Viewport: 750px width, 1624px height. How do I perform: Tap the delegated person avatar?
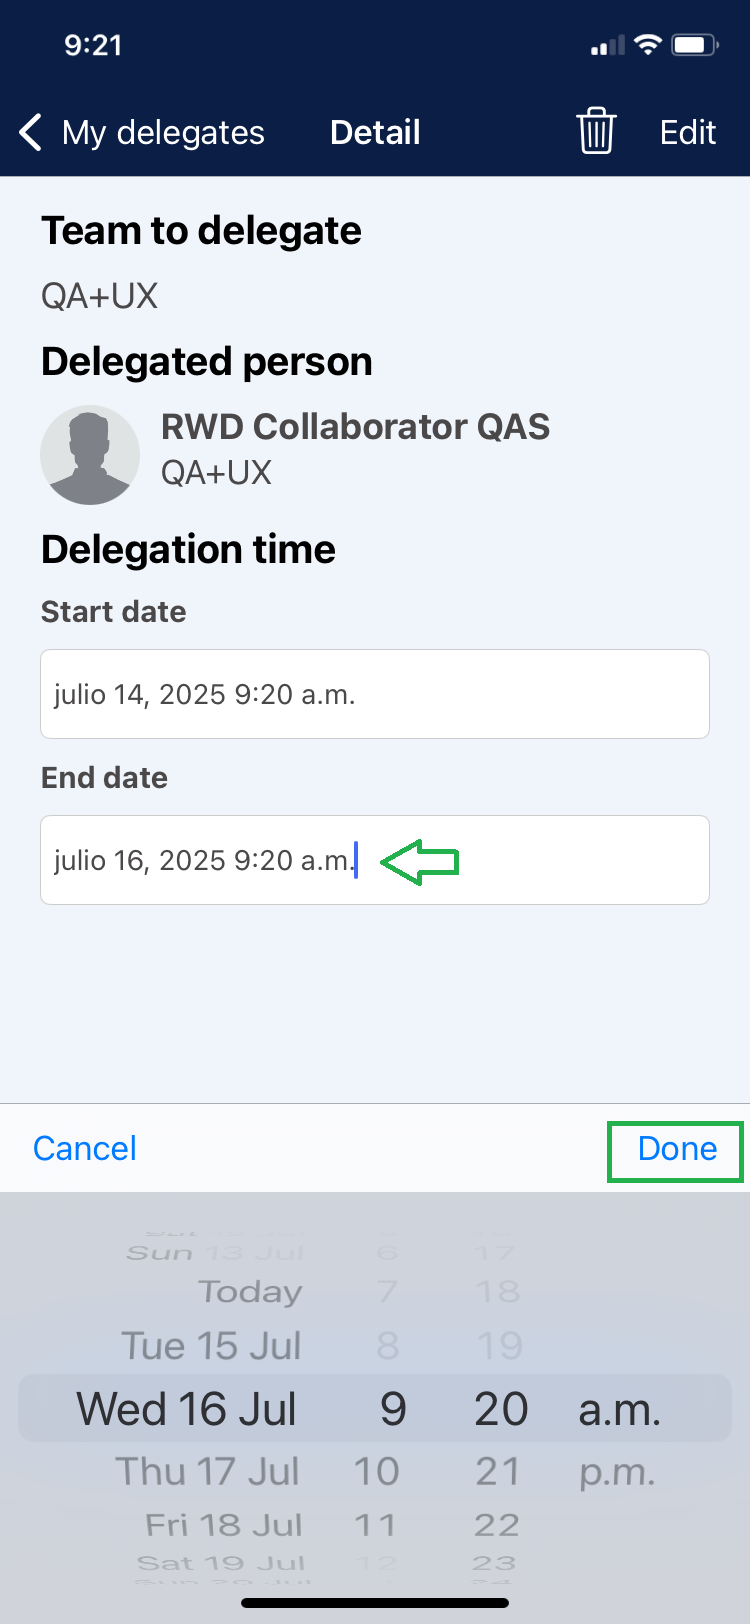pyautogui.click(x=90, y=455)
